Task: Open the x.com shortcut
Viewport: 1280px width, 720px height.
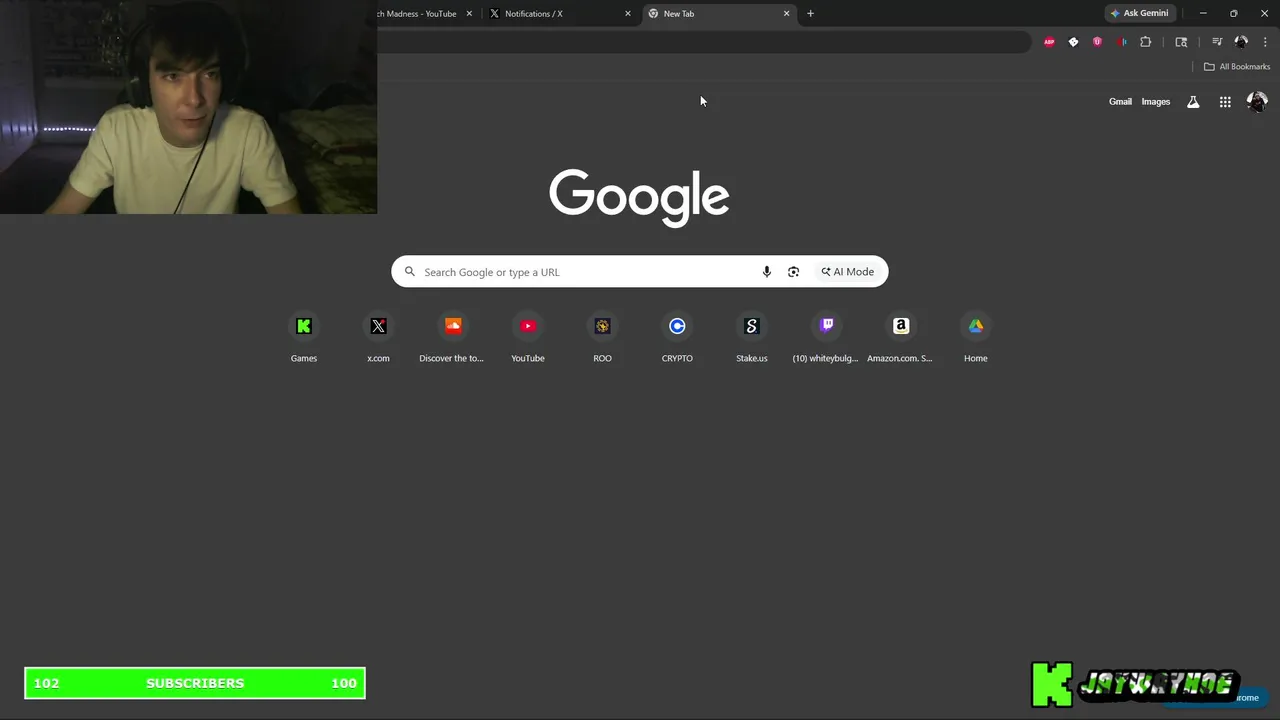Action: 378,337
